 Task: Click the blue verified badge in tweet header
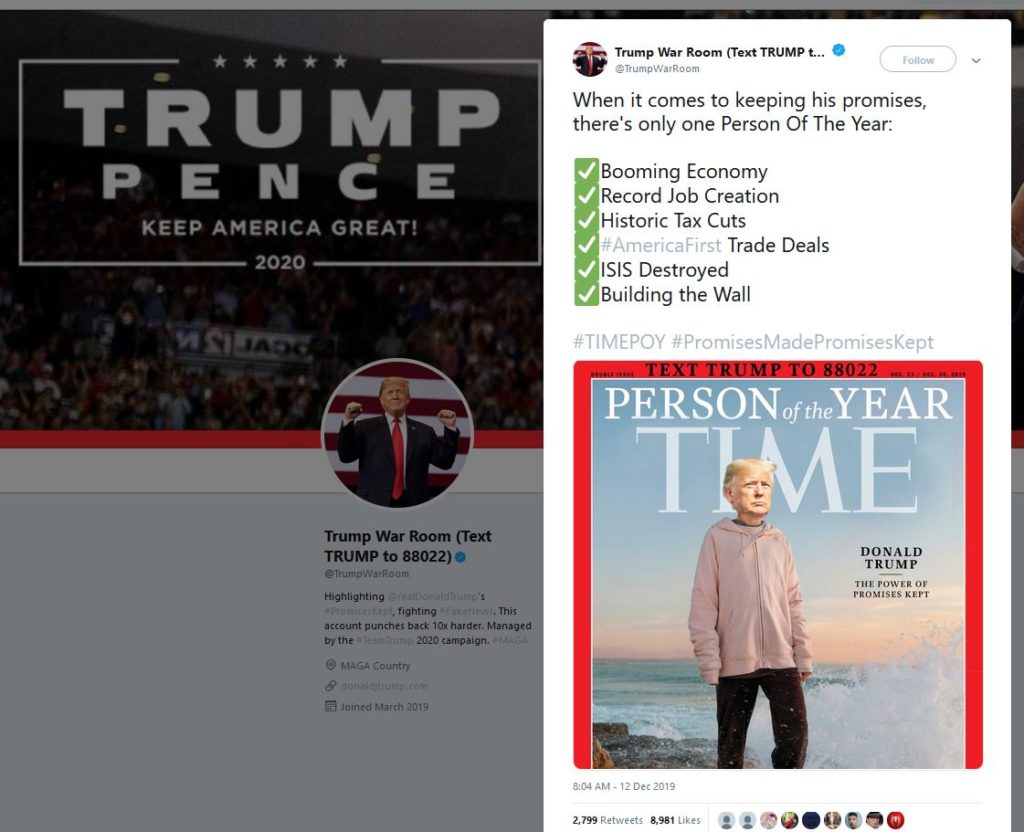(x=839, y=50)
